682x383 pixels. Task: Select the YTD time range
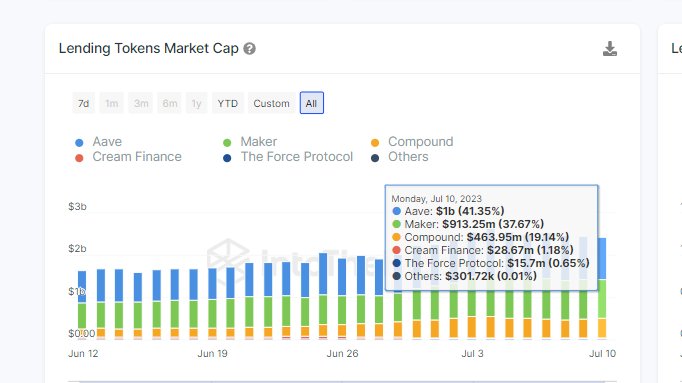pyautogui.click(x=228, y=103)
